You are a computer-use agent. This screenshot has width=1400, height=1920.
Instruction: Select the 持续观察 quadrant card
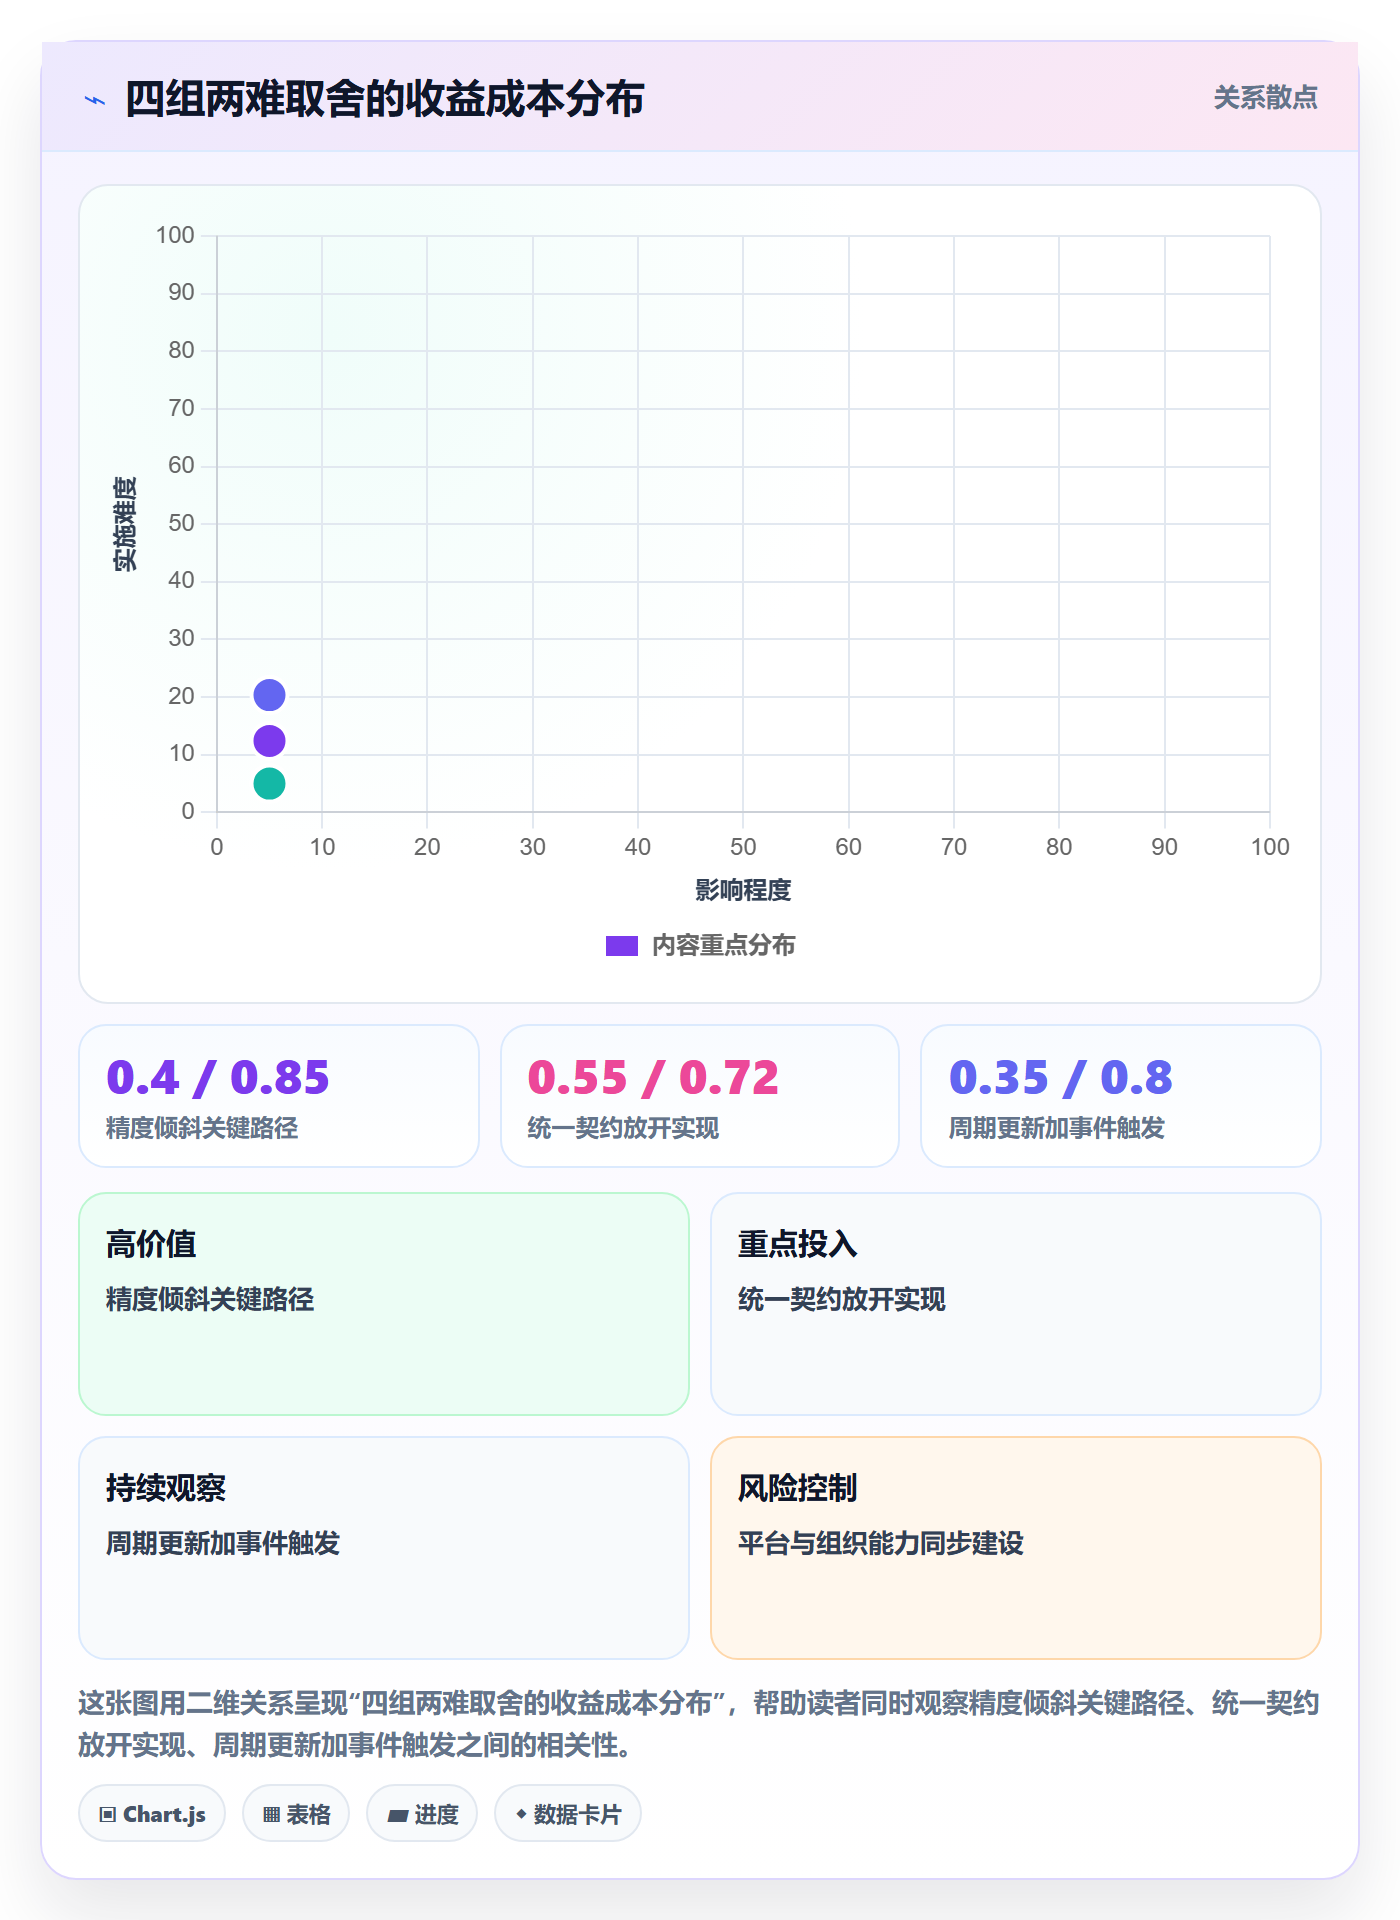pyautogui.click(x=384, y=1548)
